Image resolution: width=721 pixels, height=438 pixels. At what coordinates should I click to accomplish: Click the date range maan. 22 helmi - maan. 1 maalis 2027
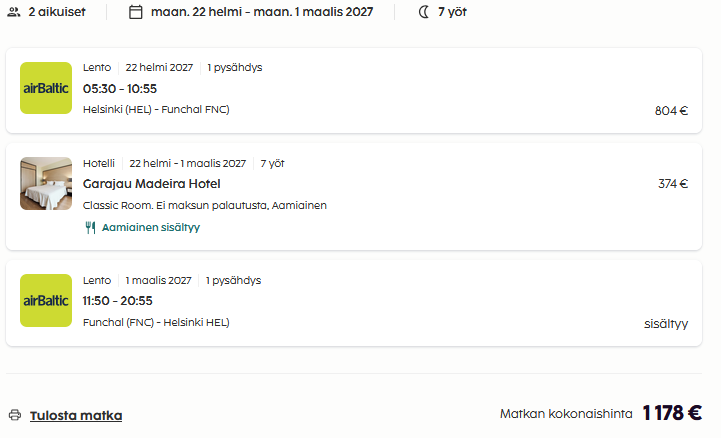click(262, 12)
